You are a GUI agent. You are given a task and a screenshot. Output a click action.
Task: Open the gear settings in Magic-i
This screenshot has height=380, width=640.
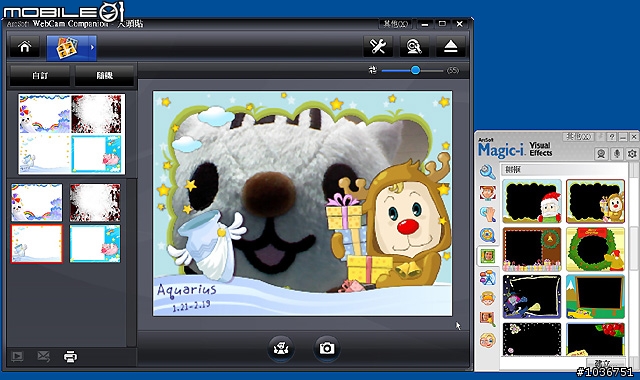pos(632,154)
